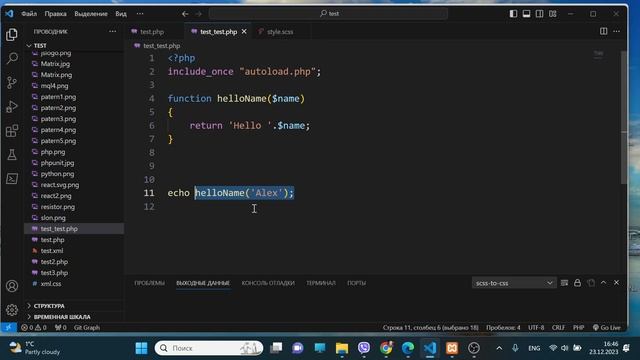The height and width of the screenshot is (360, 640).
Task: Open the Explorer view in activity bar
Action: click(12, 35)
